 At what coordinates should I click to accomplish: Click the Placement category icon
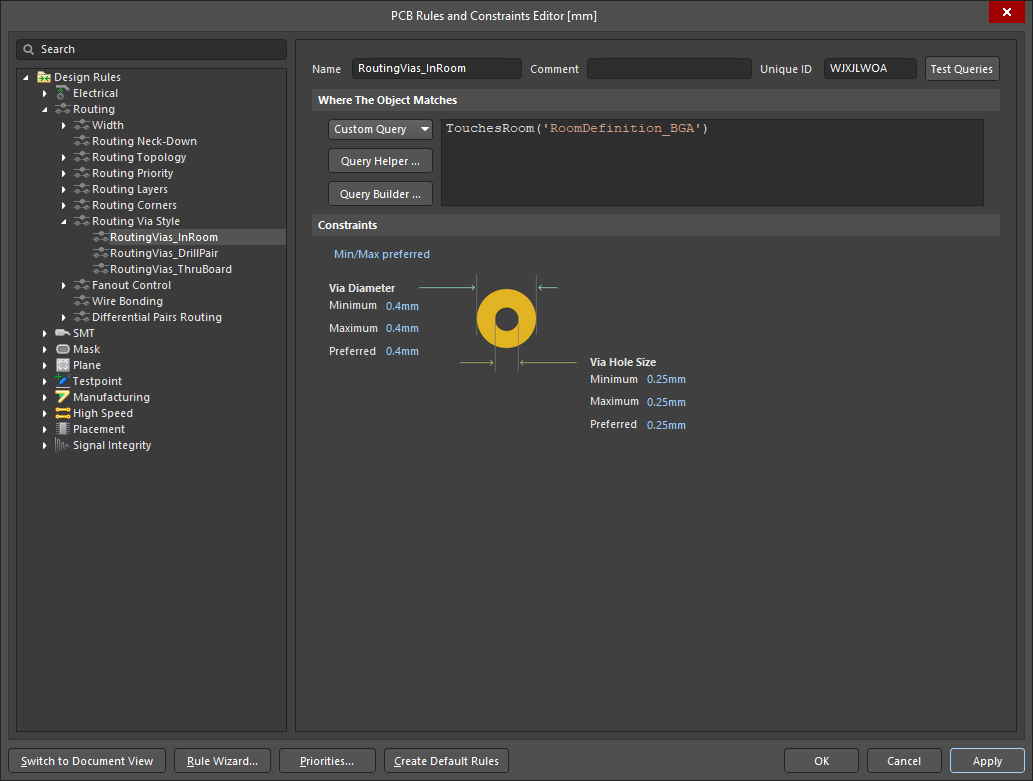tap(63, 429)
